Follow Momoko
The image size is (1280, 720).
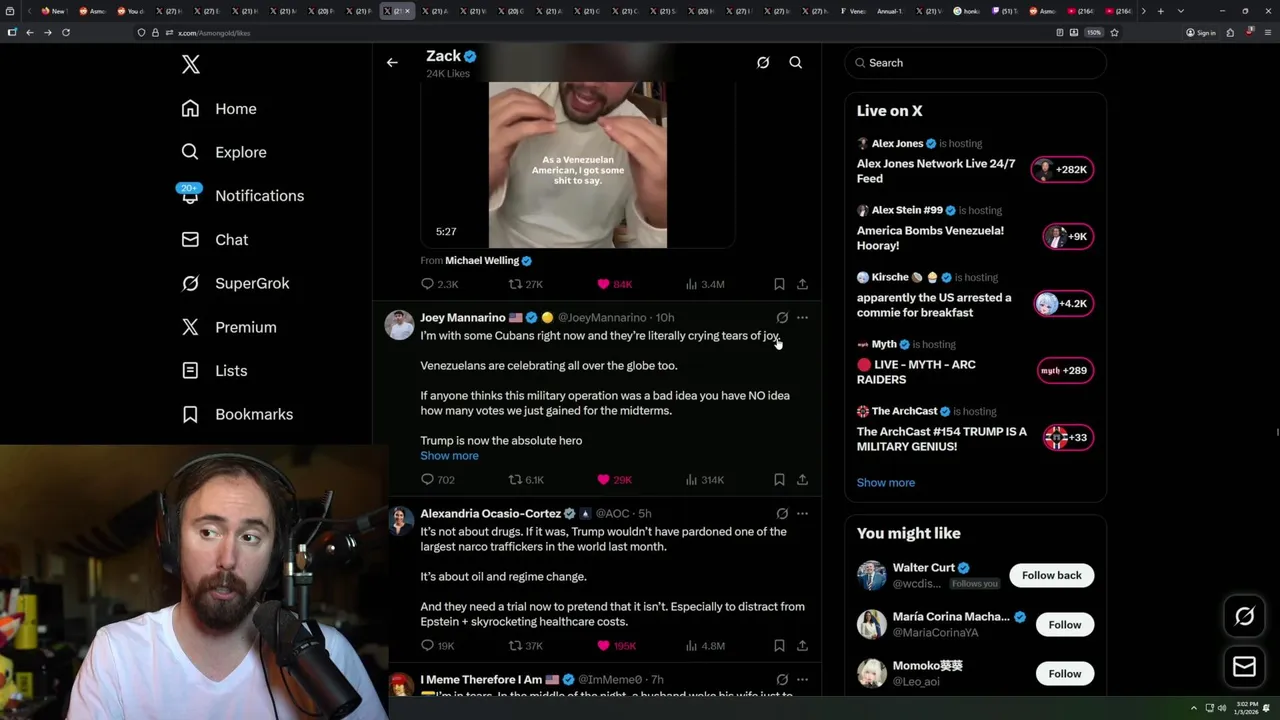click(x=1064, y=674)
